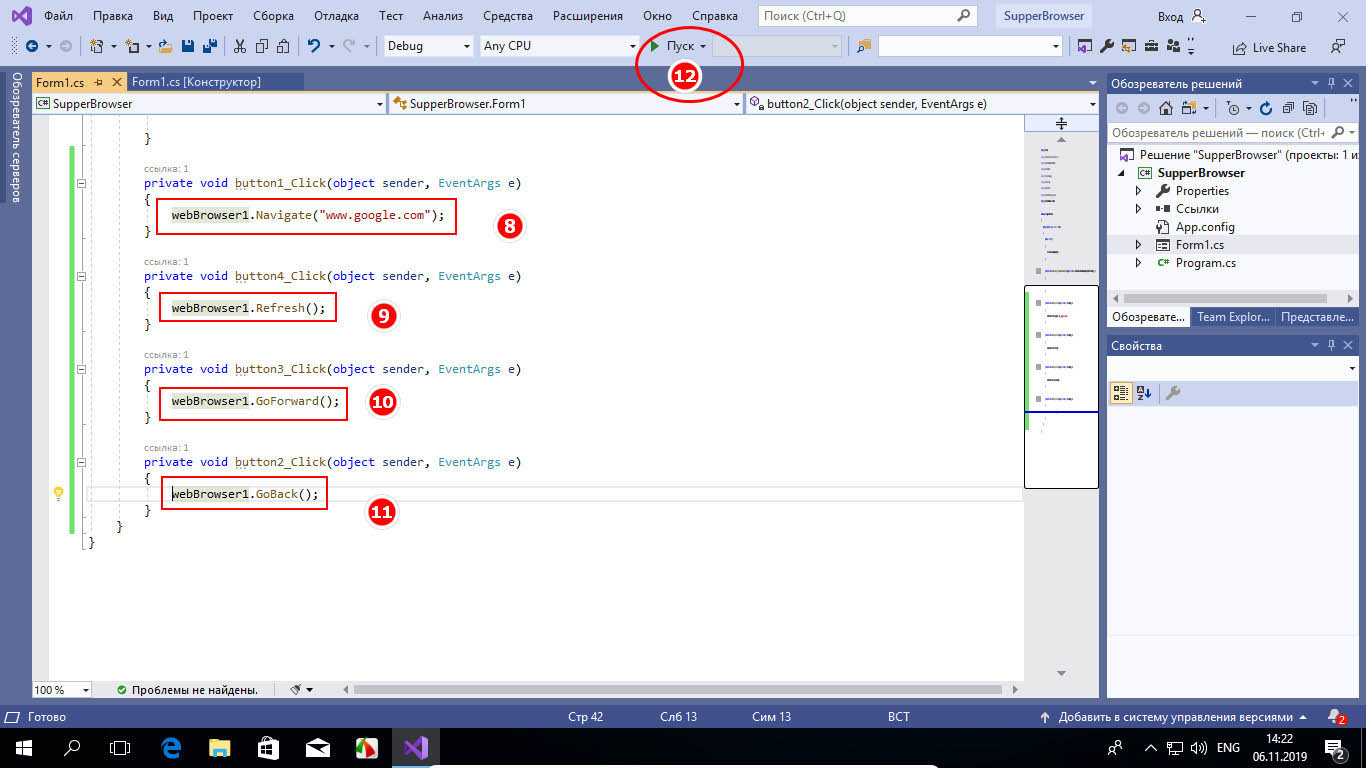This screenshot has width=1366, height=768.
Task: Switch to the Представление классов tab
Action: click(x=1317, y=316)
